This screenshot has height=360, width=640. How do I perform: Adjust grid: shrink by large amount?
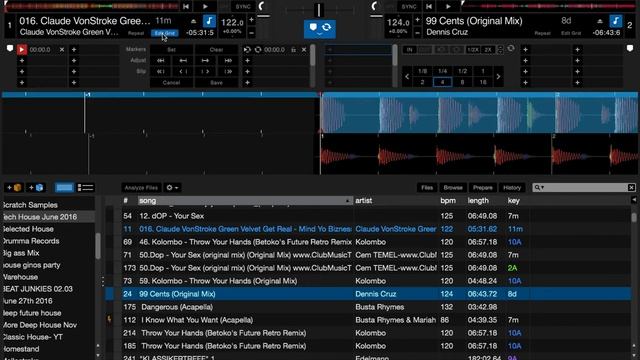tap(160, 60)
